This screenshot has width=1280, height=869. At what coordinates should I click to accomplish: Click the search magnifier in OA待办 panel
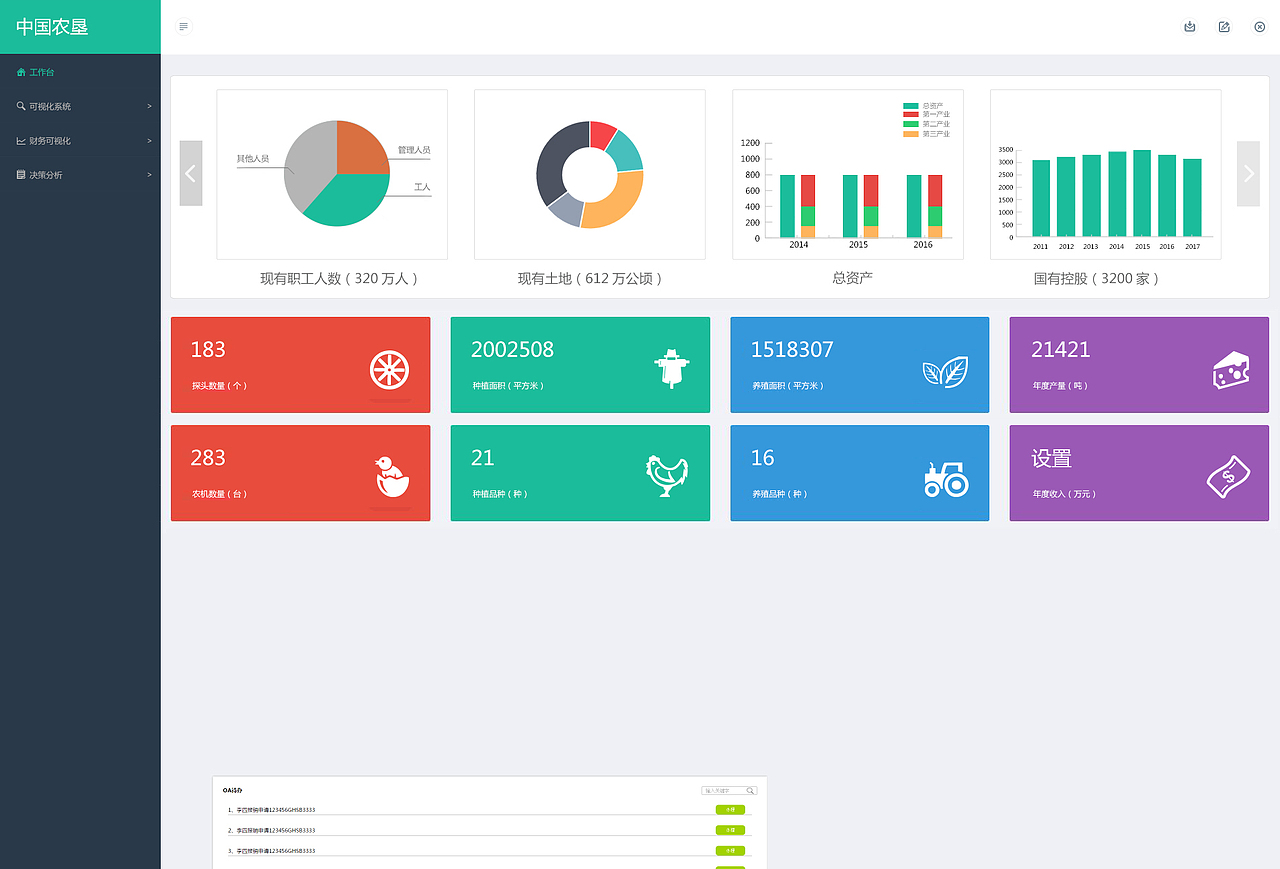tap(751, 791)
